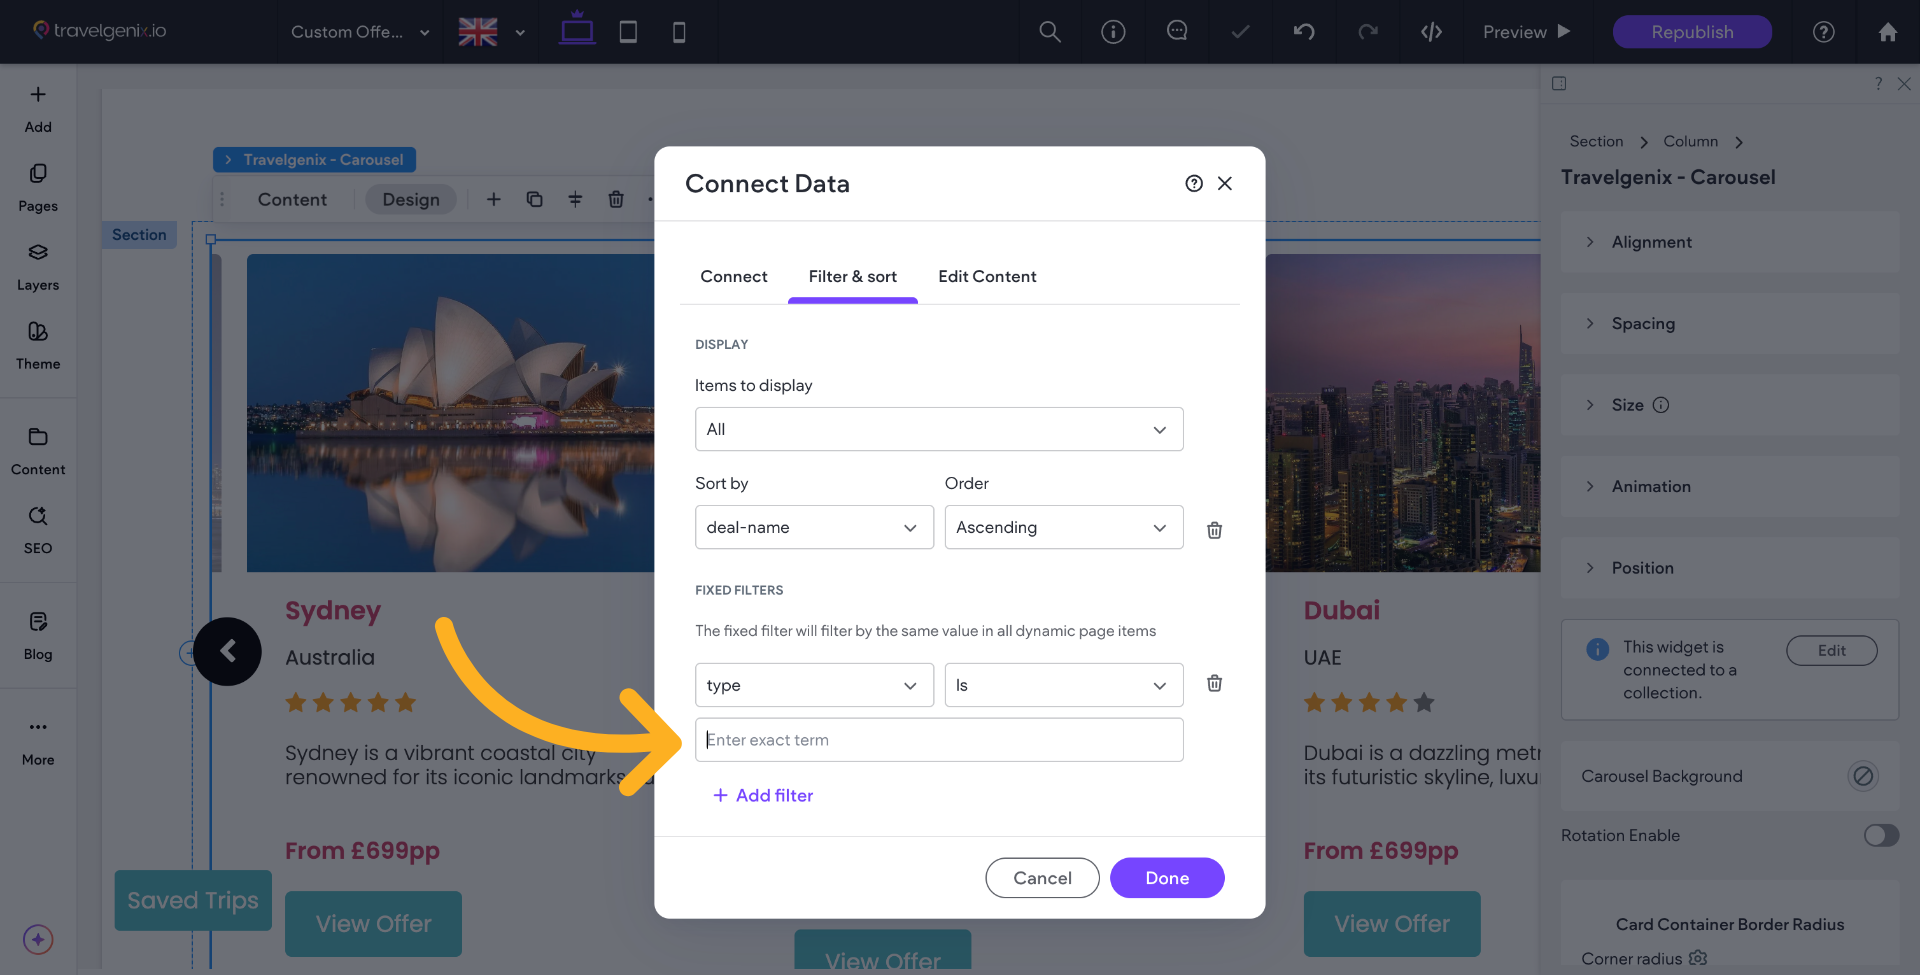Open the Sort by deal-name dropdown
The width and height of the screenshot is (1920, 975).
(814, 527)
